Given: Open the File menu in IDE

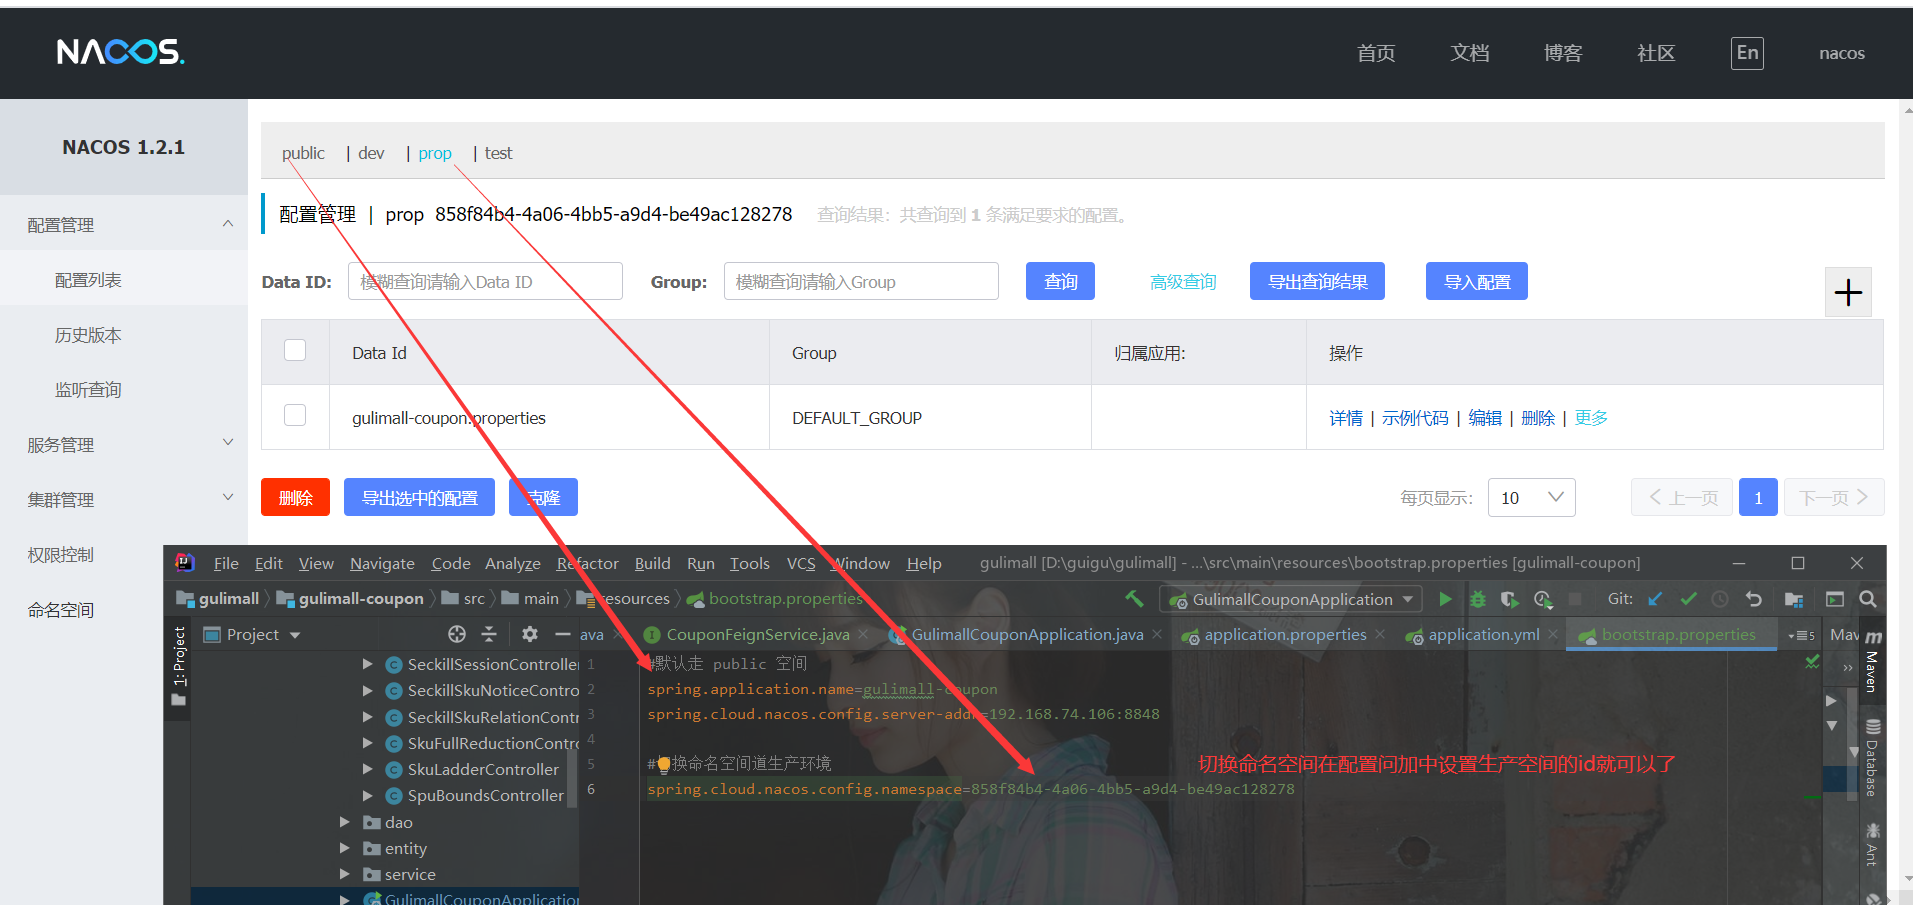Looking at the screenshot, I should click(x=226, y=563).
